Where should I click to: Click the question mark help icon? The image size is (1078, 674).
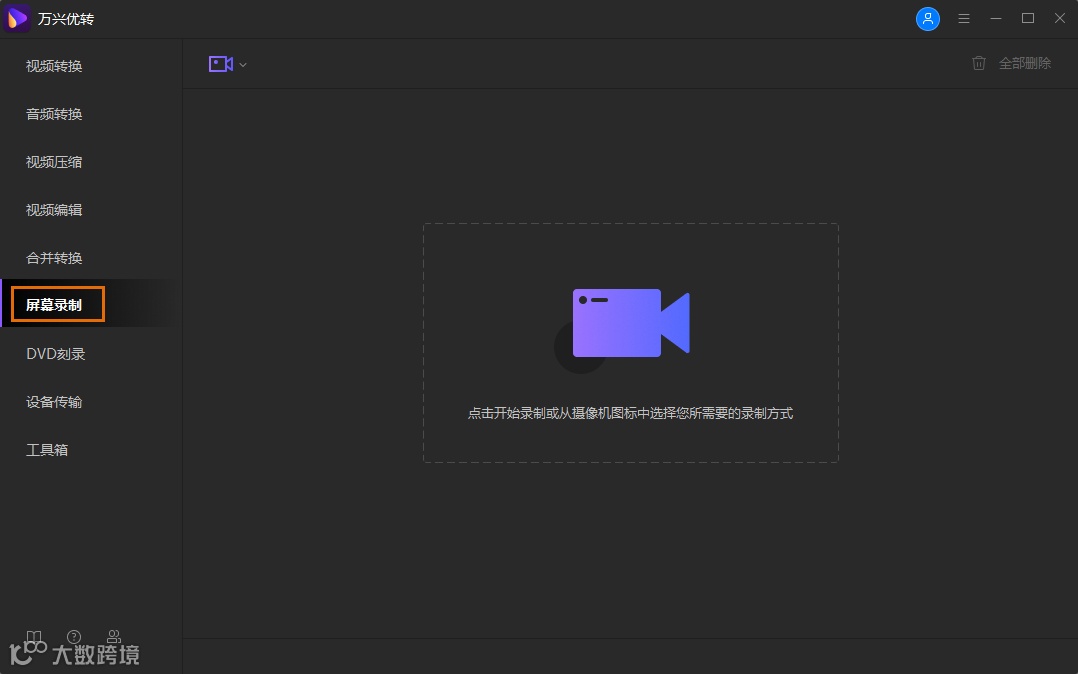(74, 637)
